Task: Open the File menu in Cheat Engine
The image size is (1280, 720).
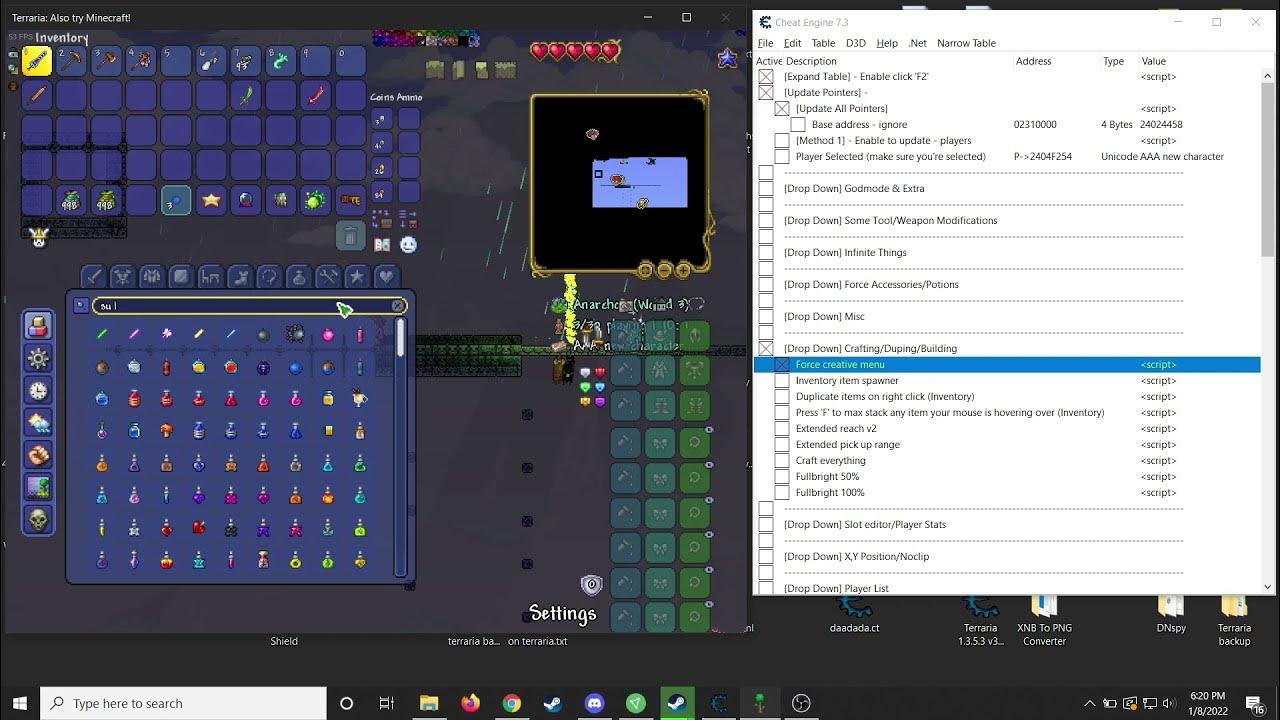Action: click(x=765, y=43)
